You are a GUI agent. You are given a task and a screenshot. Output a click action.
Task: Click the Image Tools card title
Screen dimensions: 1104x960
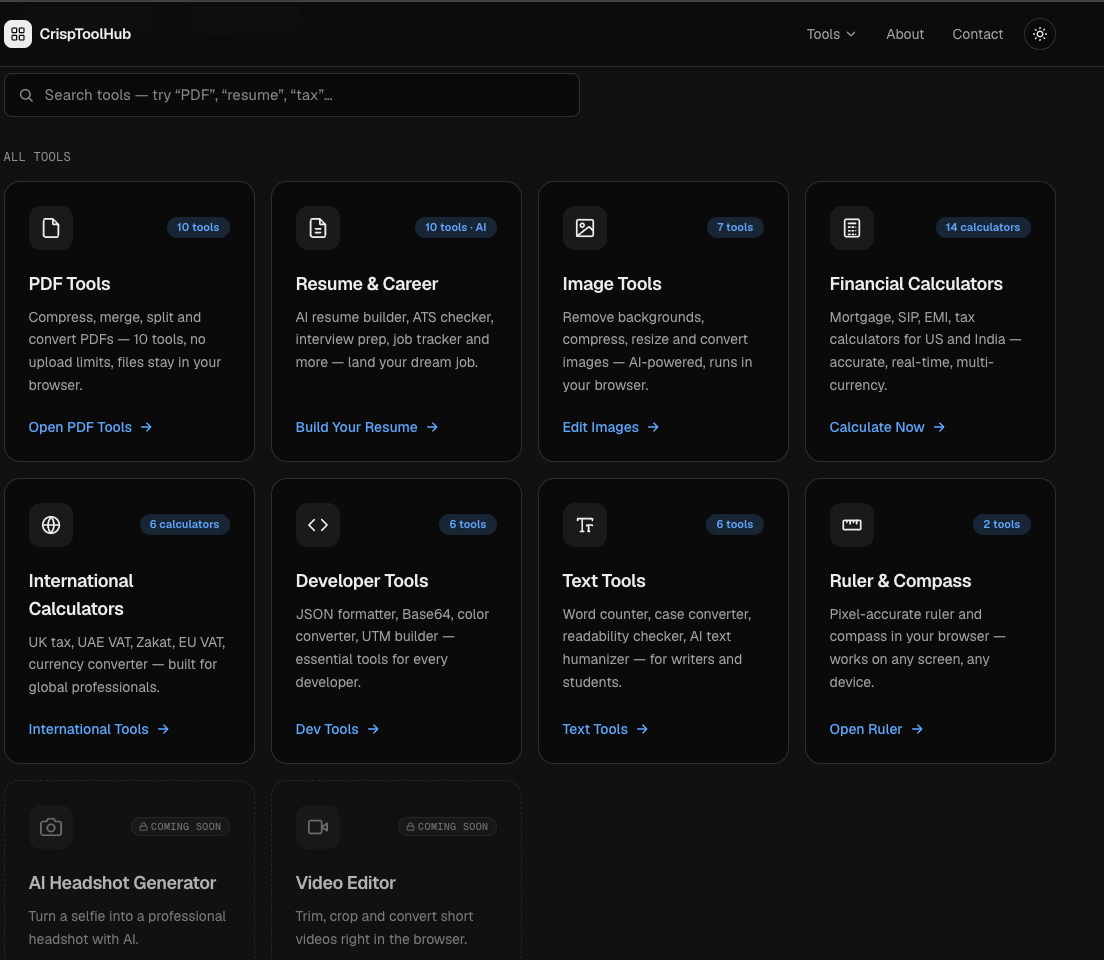(612, 284)
